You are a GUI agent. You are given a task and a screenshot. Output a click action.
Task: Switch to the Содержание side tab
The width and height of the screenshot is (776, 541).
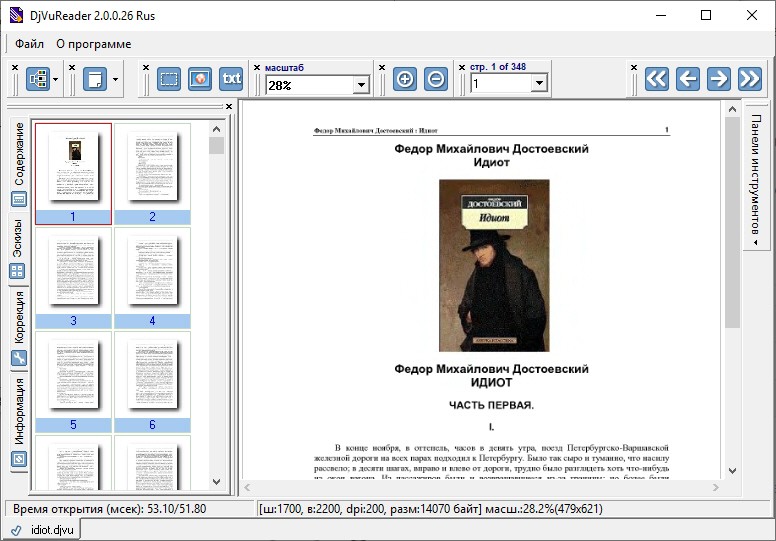click(18, 154)
